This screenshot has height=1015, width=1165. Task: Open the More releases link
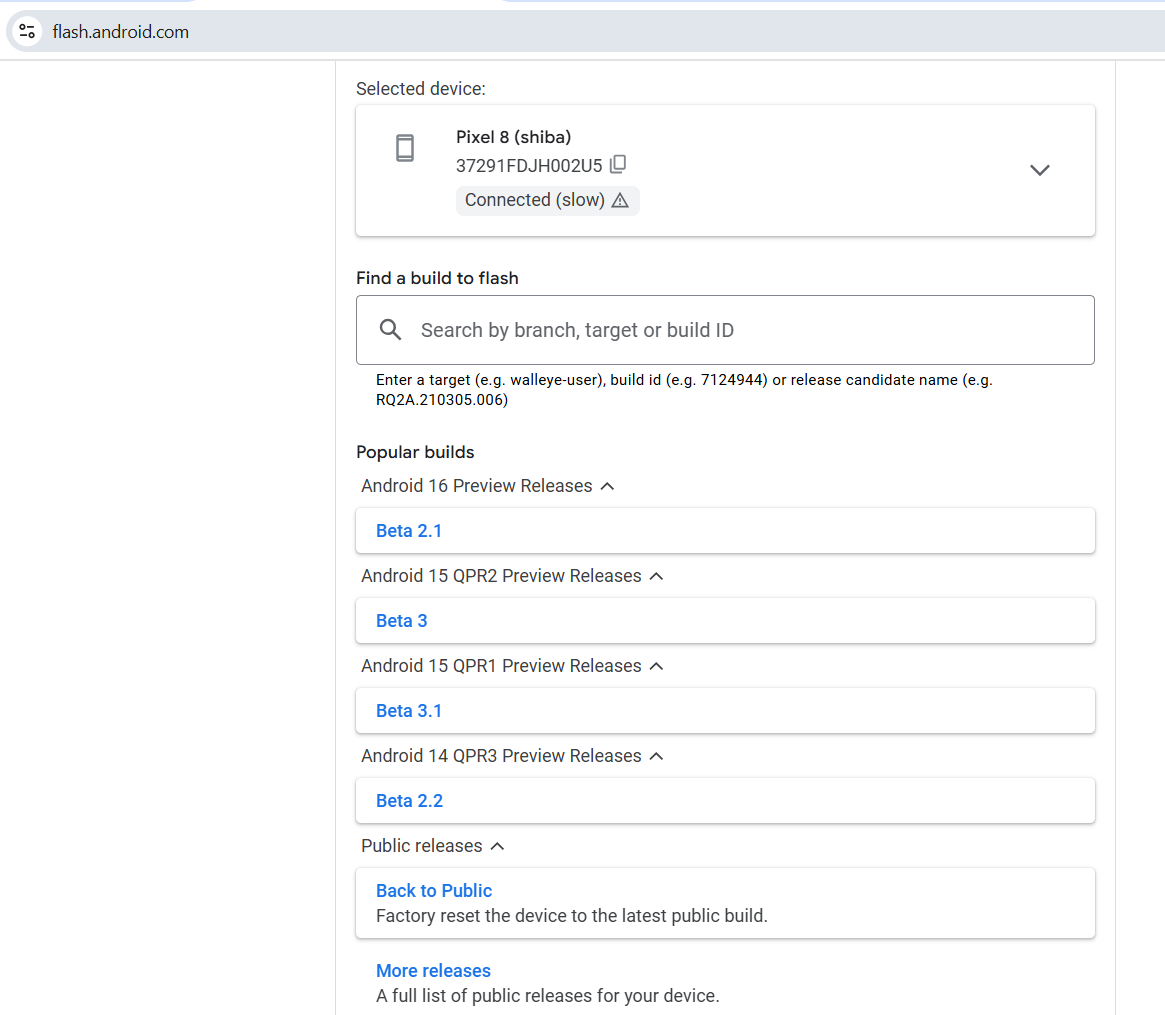point(433,971)
